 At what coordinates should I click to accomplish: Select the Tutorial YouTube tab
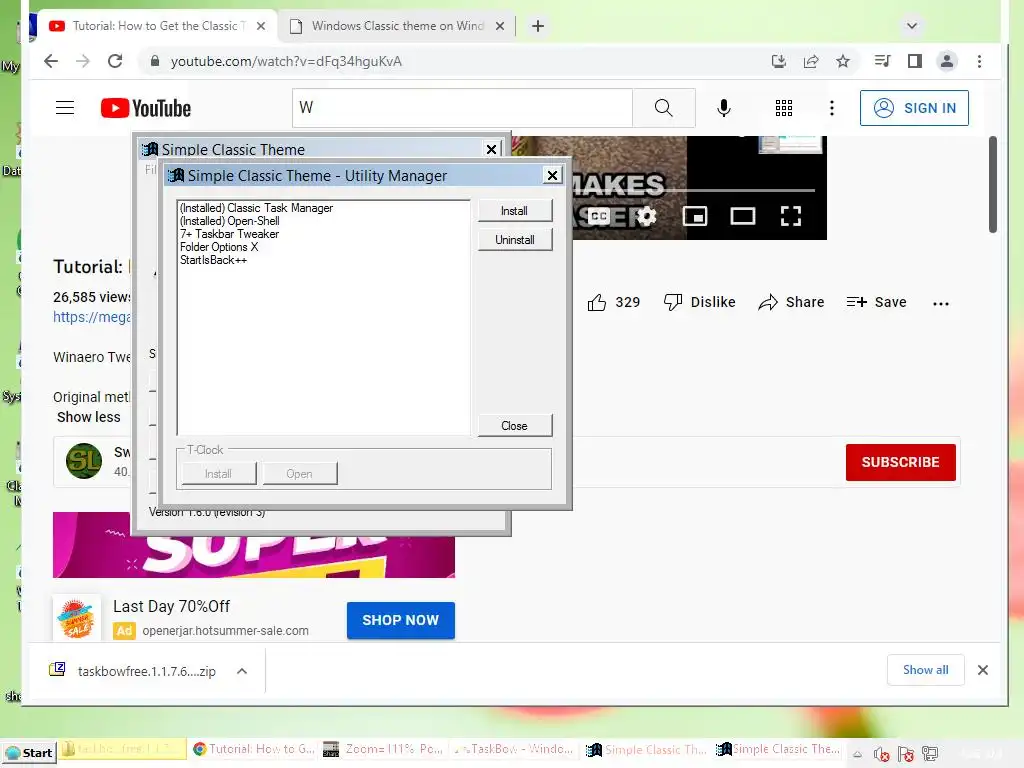[x=155, y=26]
